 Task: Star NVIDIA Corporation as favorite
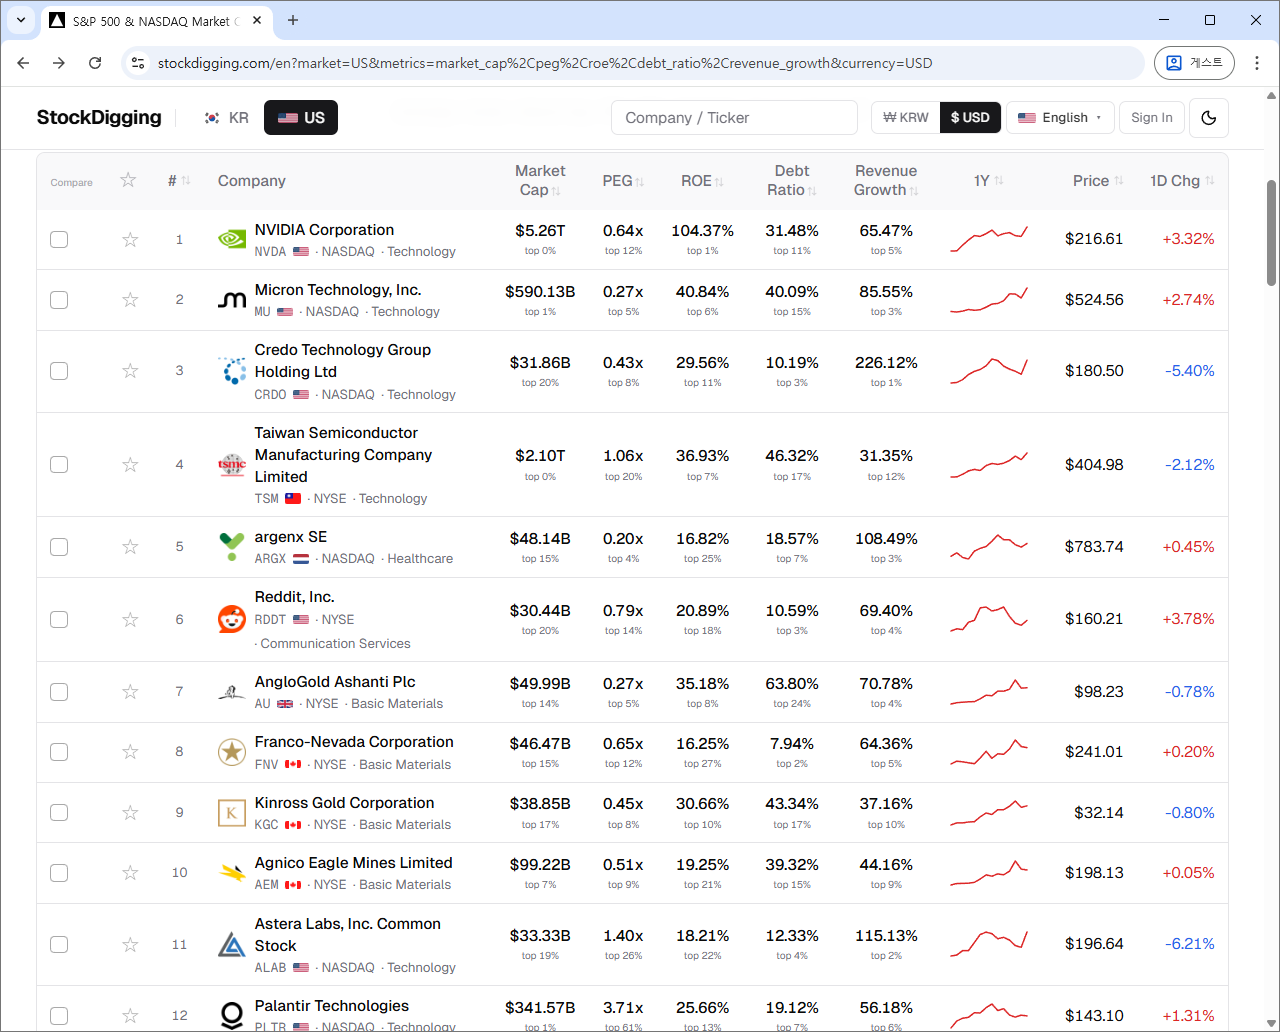pos(130,240)
